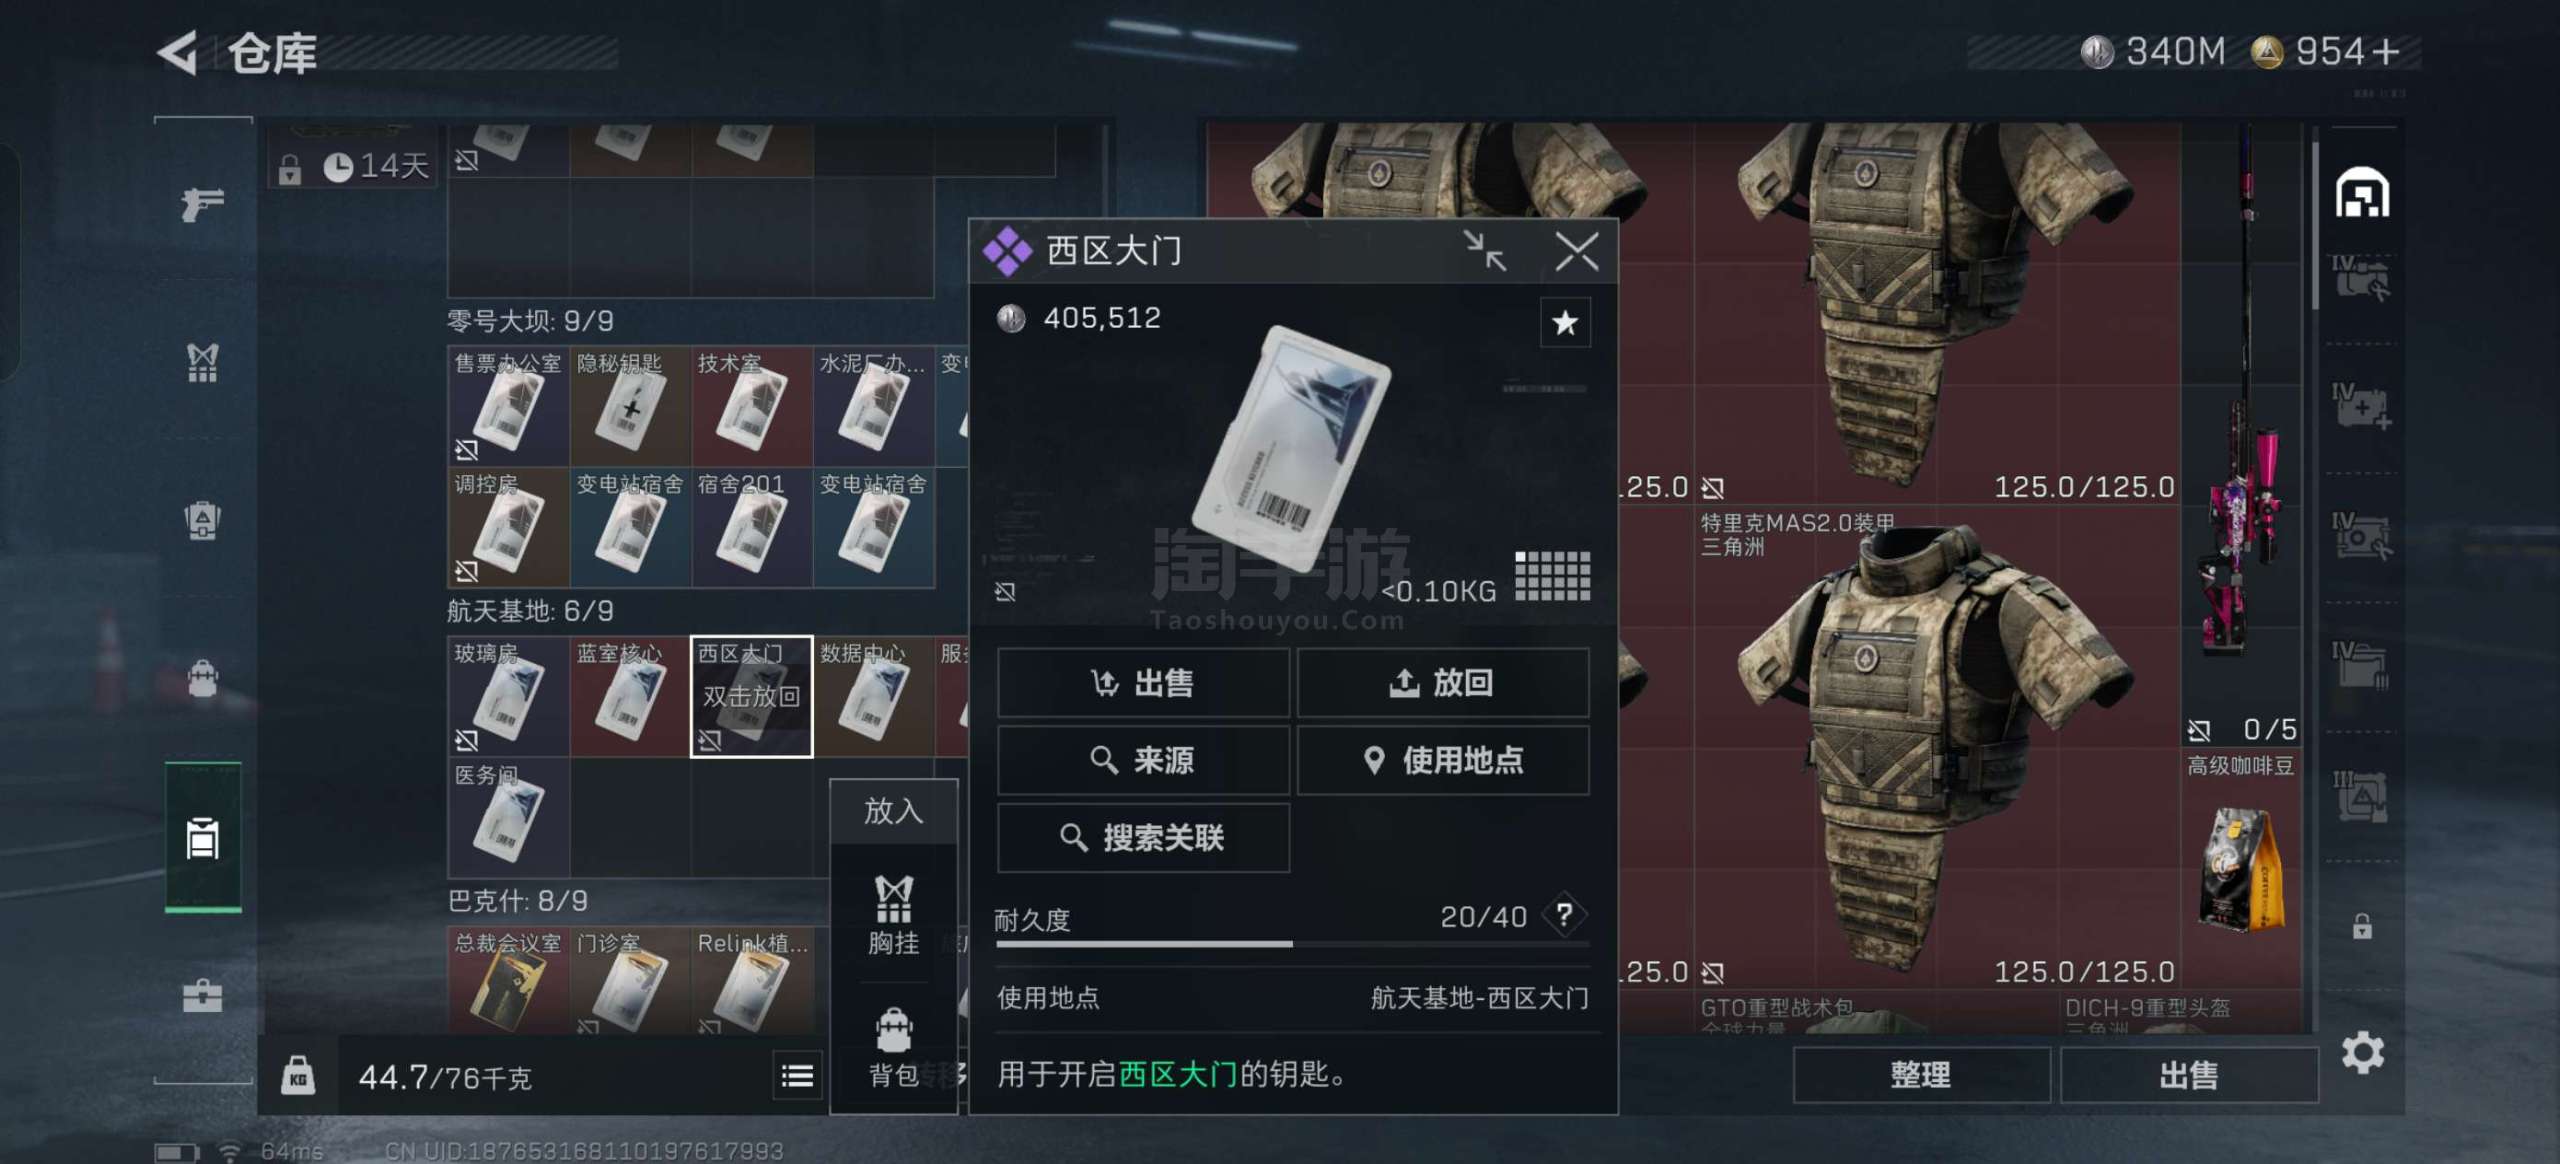Open the weapons category in left sidebar
This screenshot has width=2560, height=1164.
pyautogui.click(x=202, y=205)
